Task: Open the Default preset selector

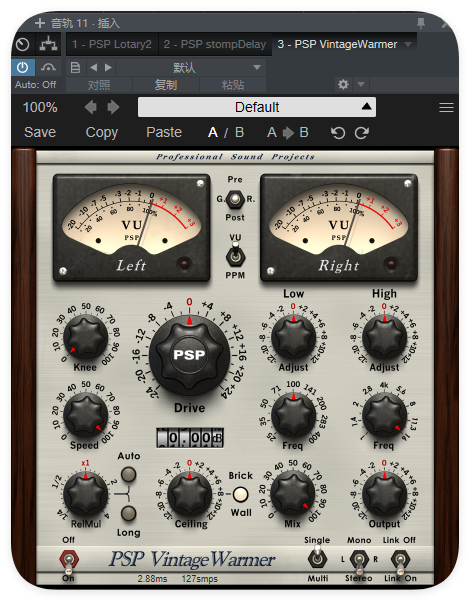Action: 257,107
